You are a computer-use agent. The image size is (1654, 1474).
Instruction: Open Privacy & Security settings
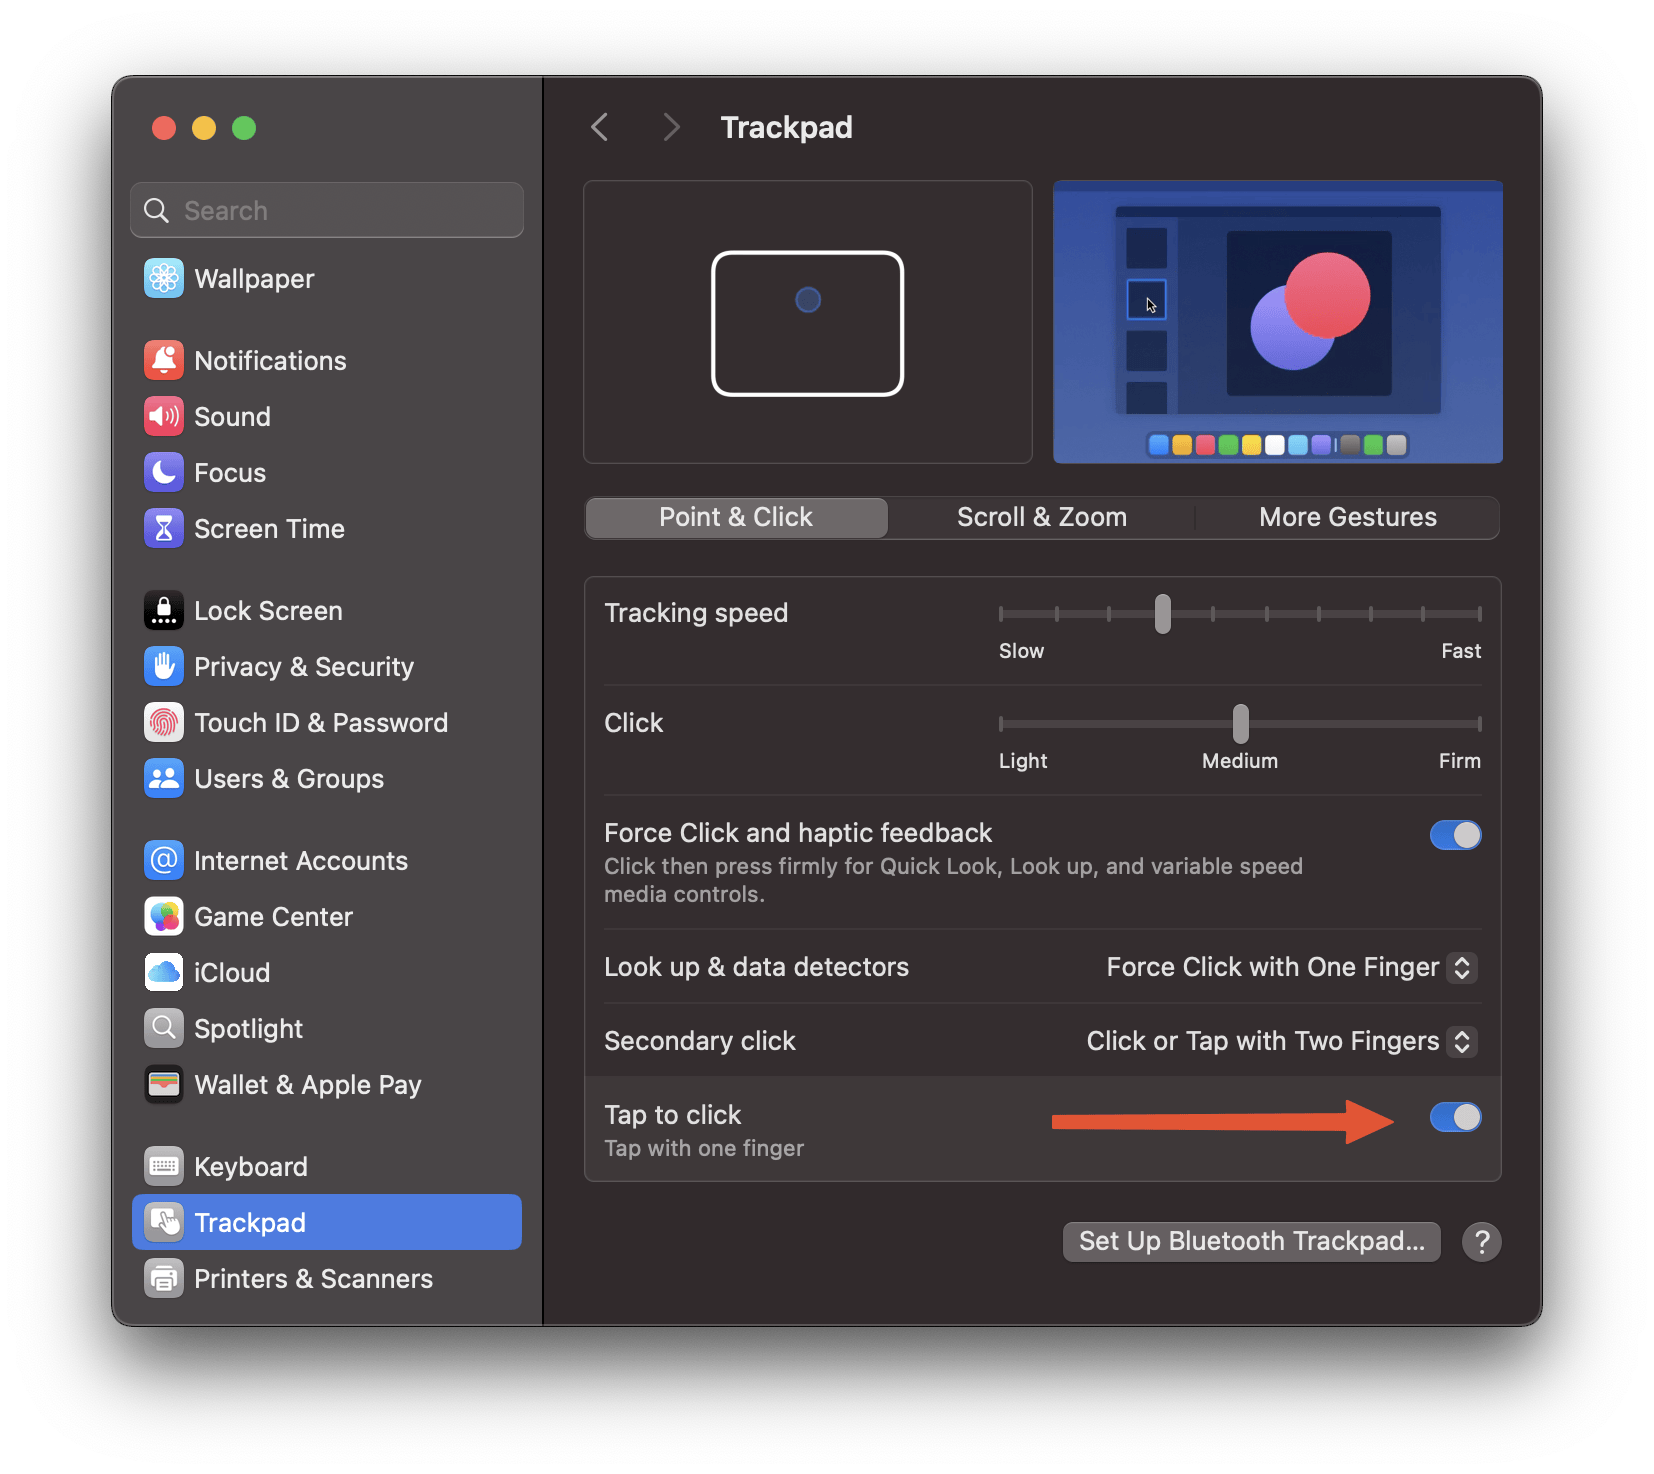[303, 666]
